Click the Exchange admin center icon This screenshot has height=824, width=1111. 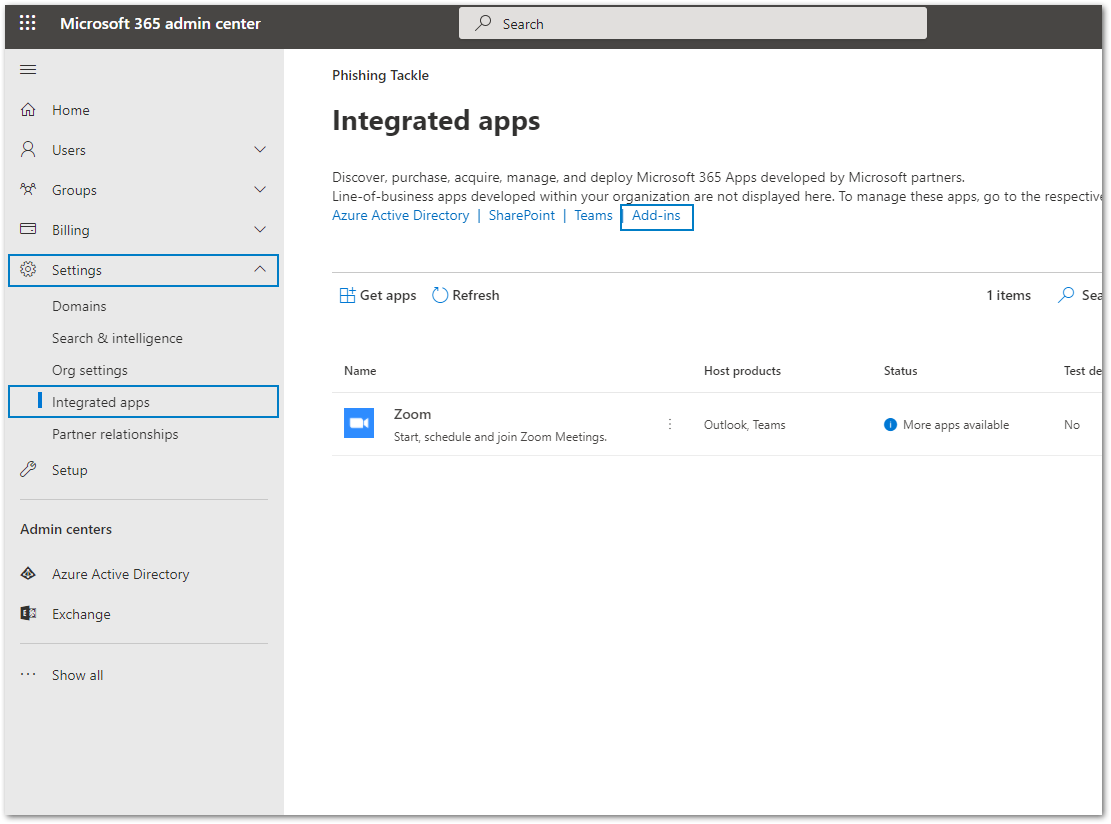pos(28,614)
